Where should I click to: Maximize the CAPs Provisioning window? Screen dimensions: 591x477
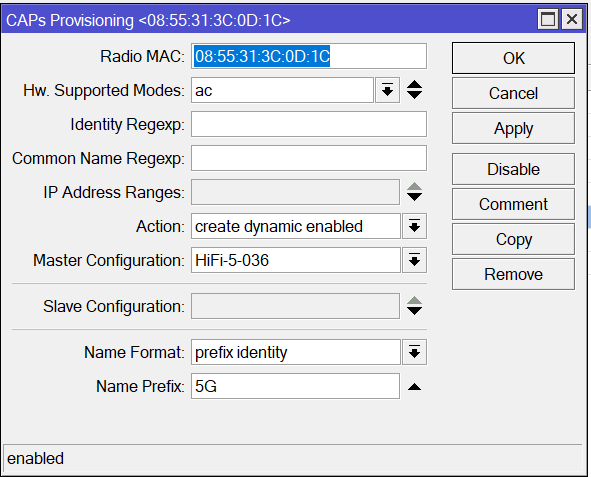548,19
